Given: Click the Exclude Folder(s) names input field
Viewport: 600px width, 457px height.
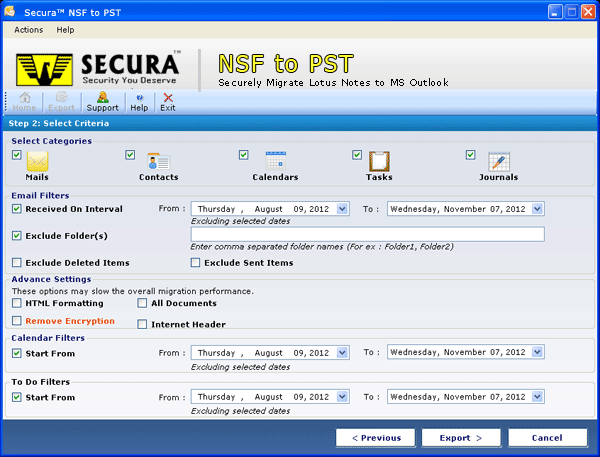Looking at the screenshot, I should tap(367, 234).
